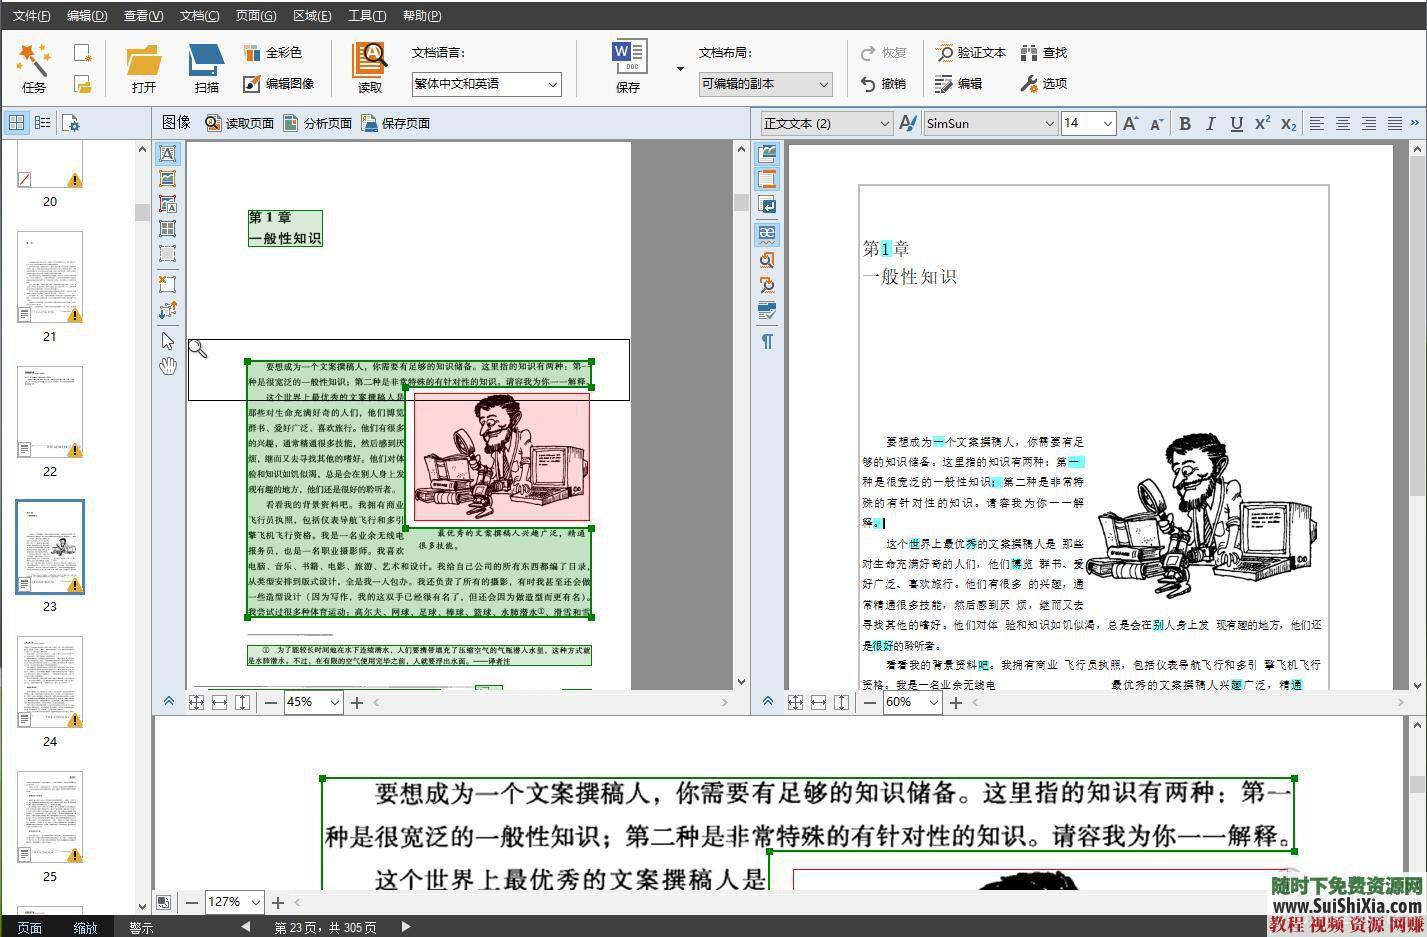Select the Text area tool
Screen dimensions: 1427x937
pyautogui.click(x=167, y=153)
